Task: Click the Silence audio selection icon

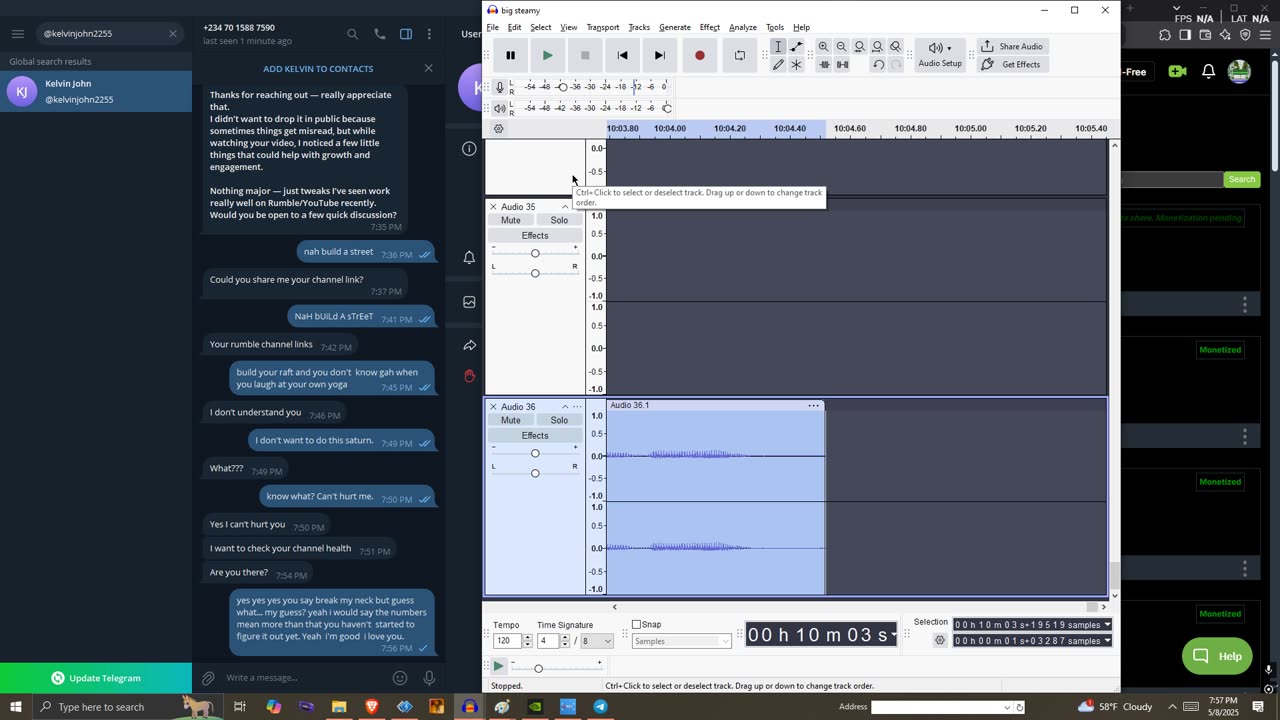Action: click(842, 65)
